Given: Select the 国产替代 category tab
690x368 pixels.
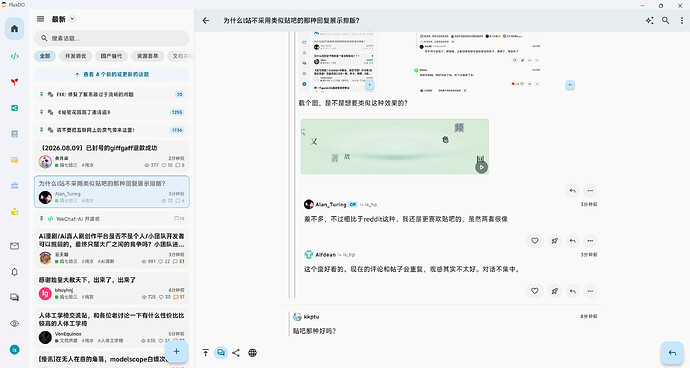Looking at the screenshot, I should coord(111,56).
